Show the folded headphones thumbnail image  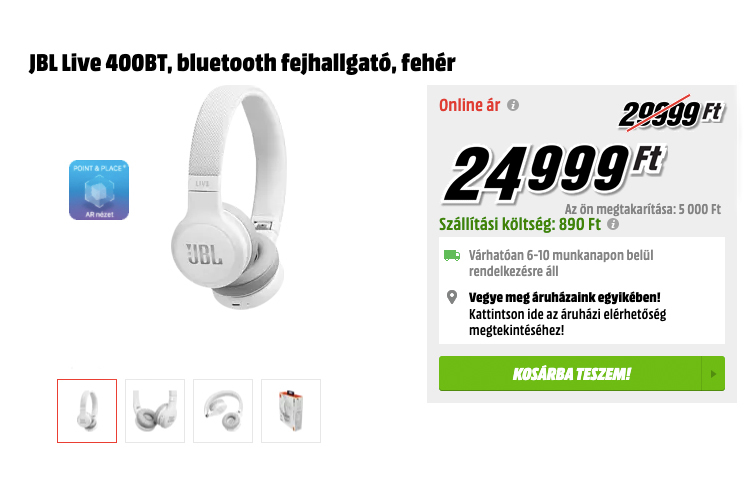[x=155, y=411]
